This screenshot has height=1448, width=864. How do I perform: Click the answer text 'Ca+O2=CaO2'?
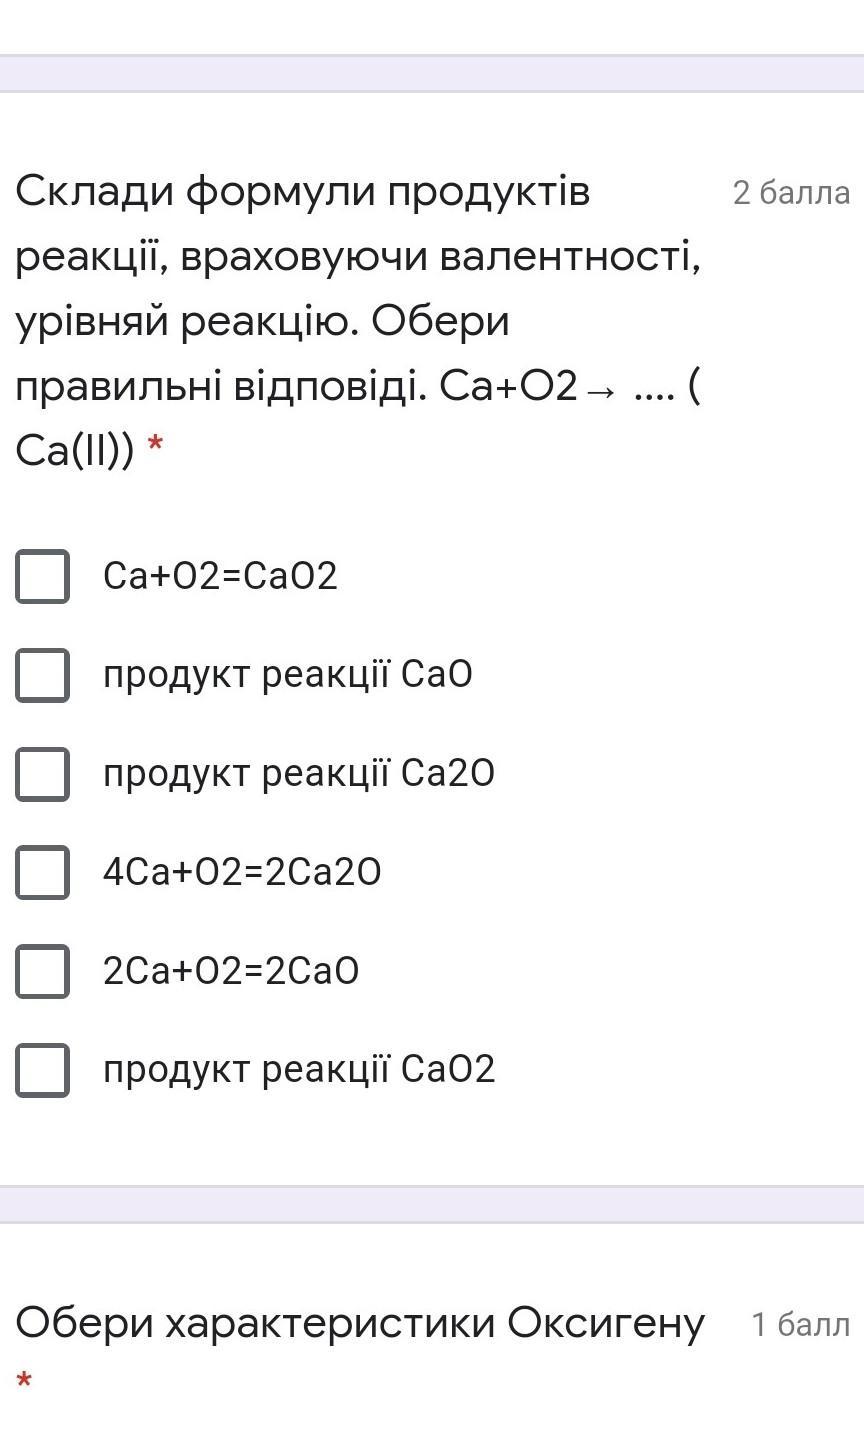tap(220, 576)
